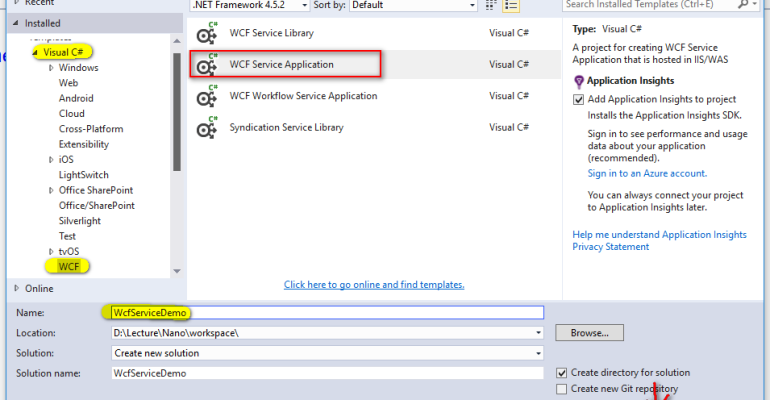This screenshot has height=400, width=770.
Task: Select the WCF Service Application name text
Action: point(281,64)
